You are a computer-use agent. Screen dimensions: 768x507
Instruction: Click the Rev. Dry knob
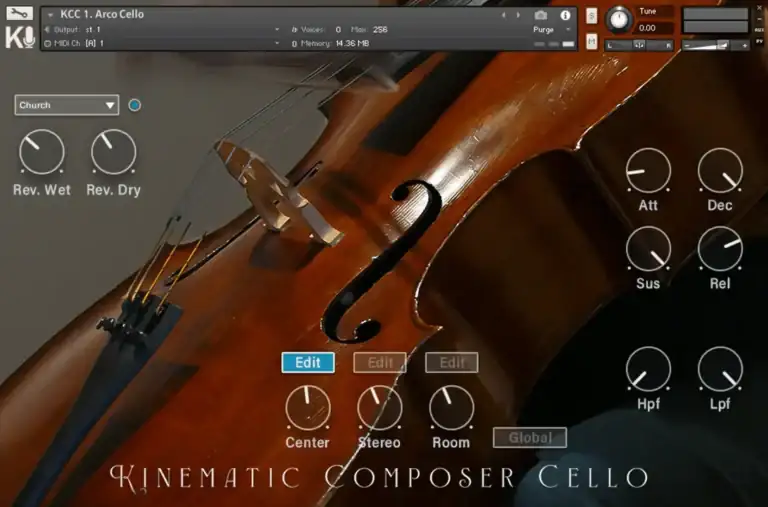(x=114, y=152)
